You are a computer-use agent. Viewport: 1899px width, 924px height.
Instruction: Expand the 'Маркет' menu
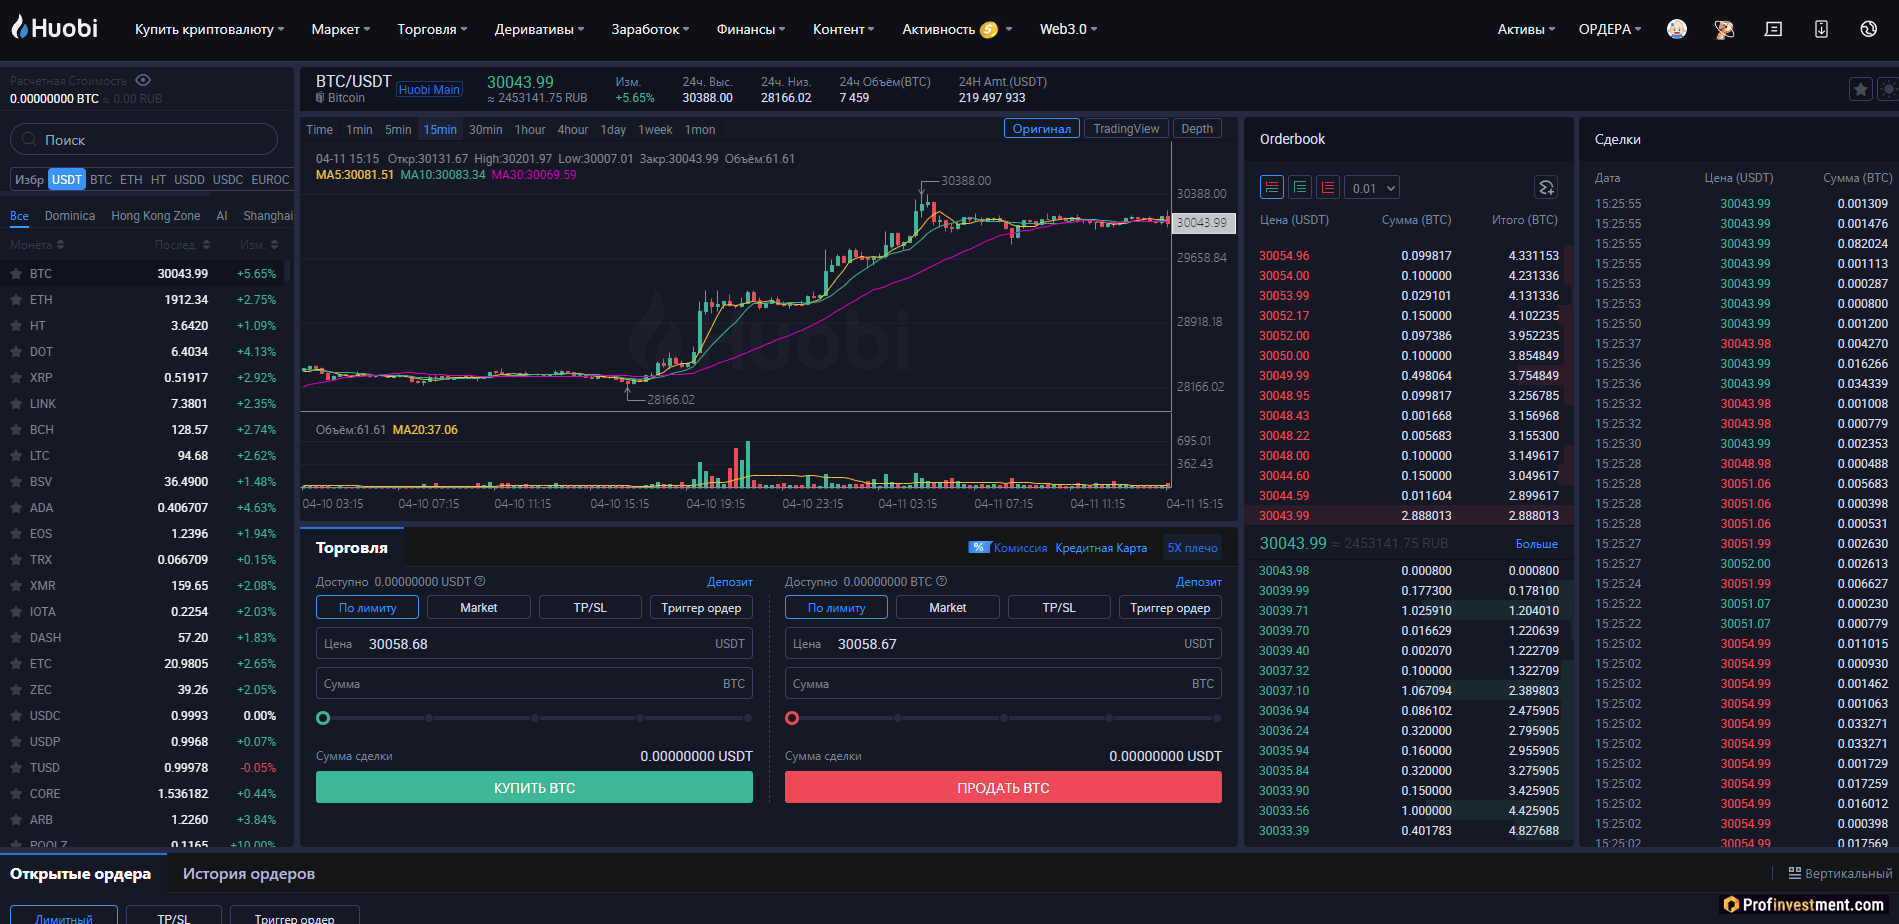[341, 29]
